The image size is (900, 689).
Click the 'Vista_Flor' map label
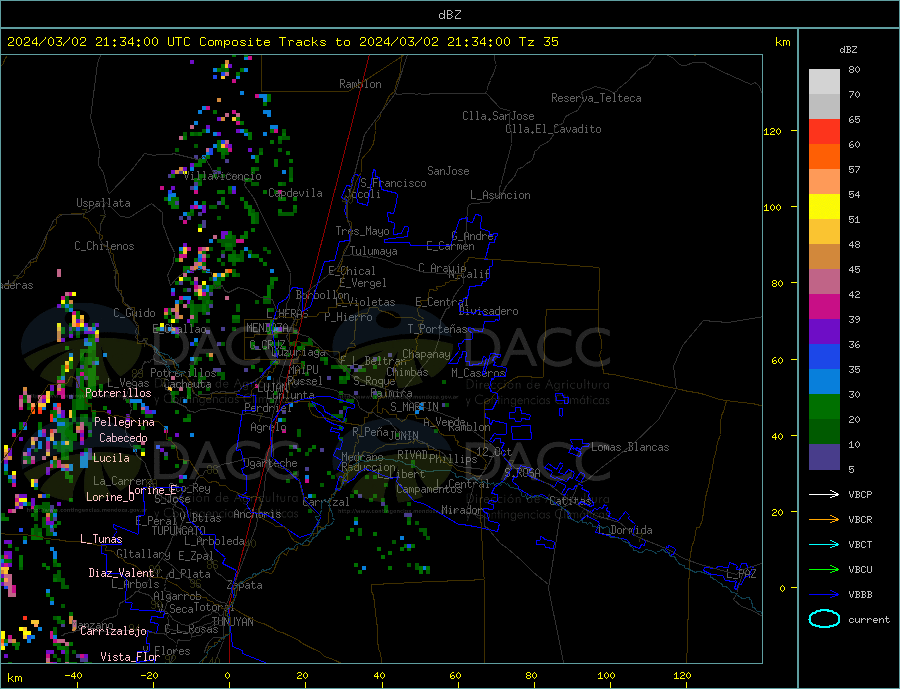[130, 657]
